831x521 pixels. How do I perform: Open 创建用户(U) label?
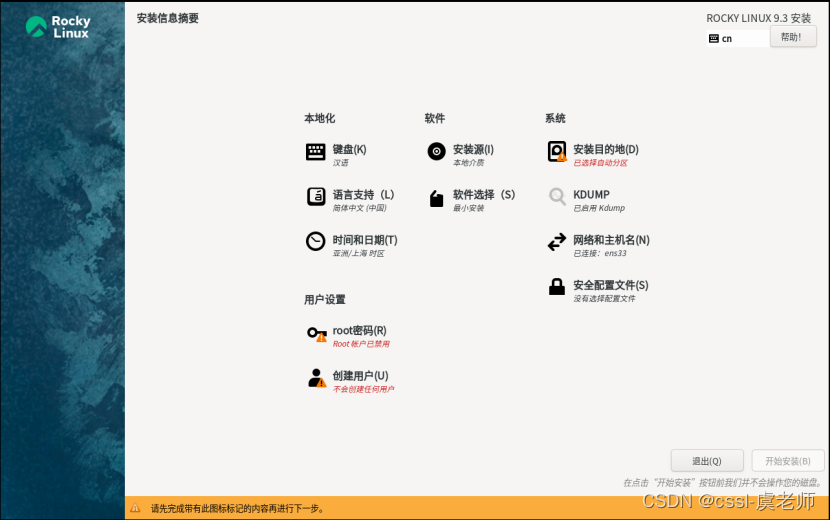(360, 376)
